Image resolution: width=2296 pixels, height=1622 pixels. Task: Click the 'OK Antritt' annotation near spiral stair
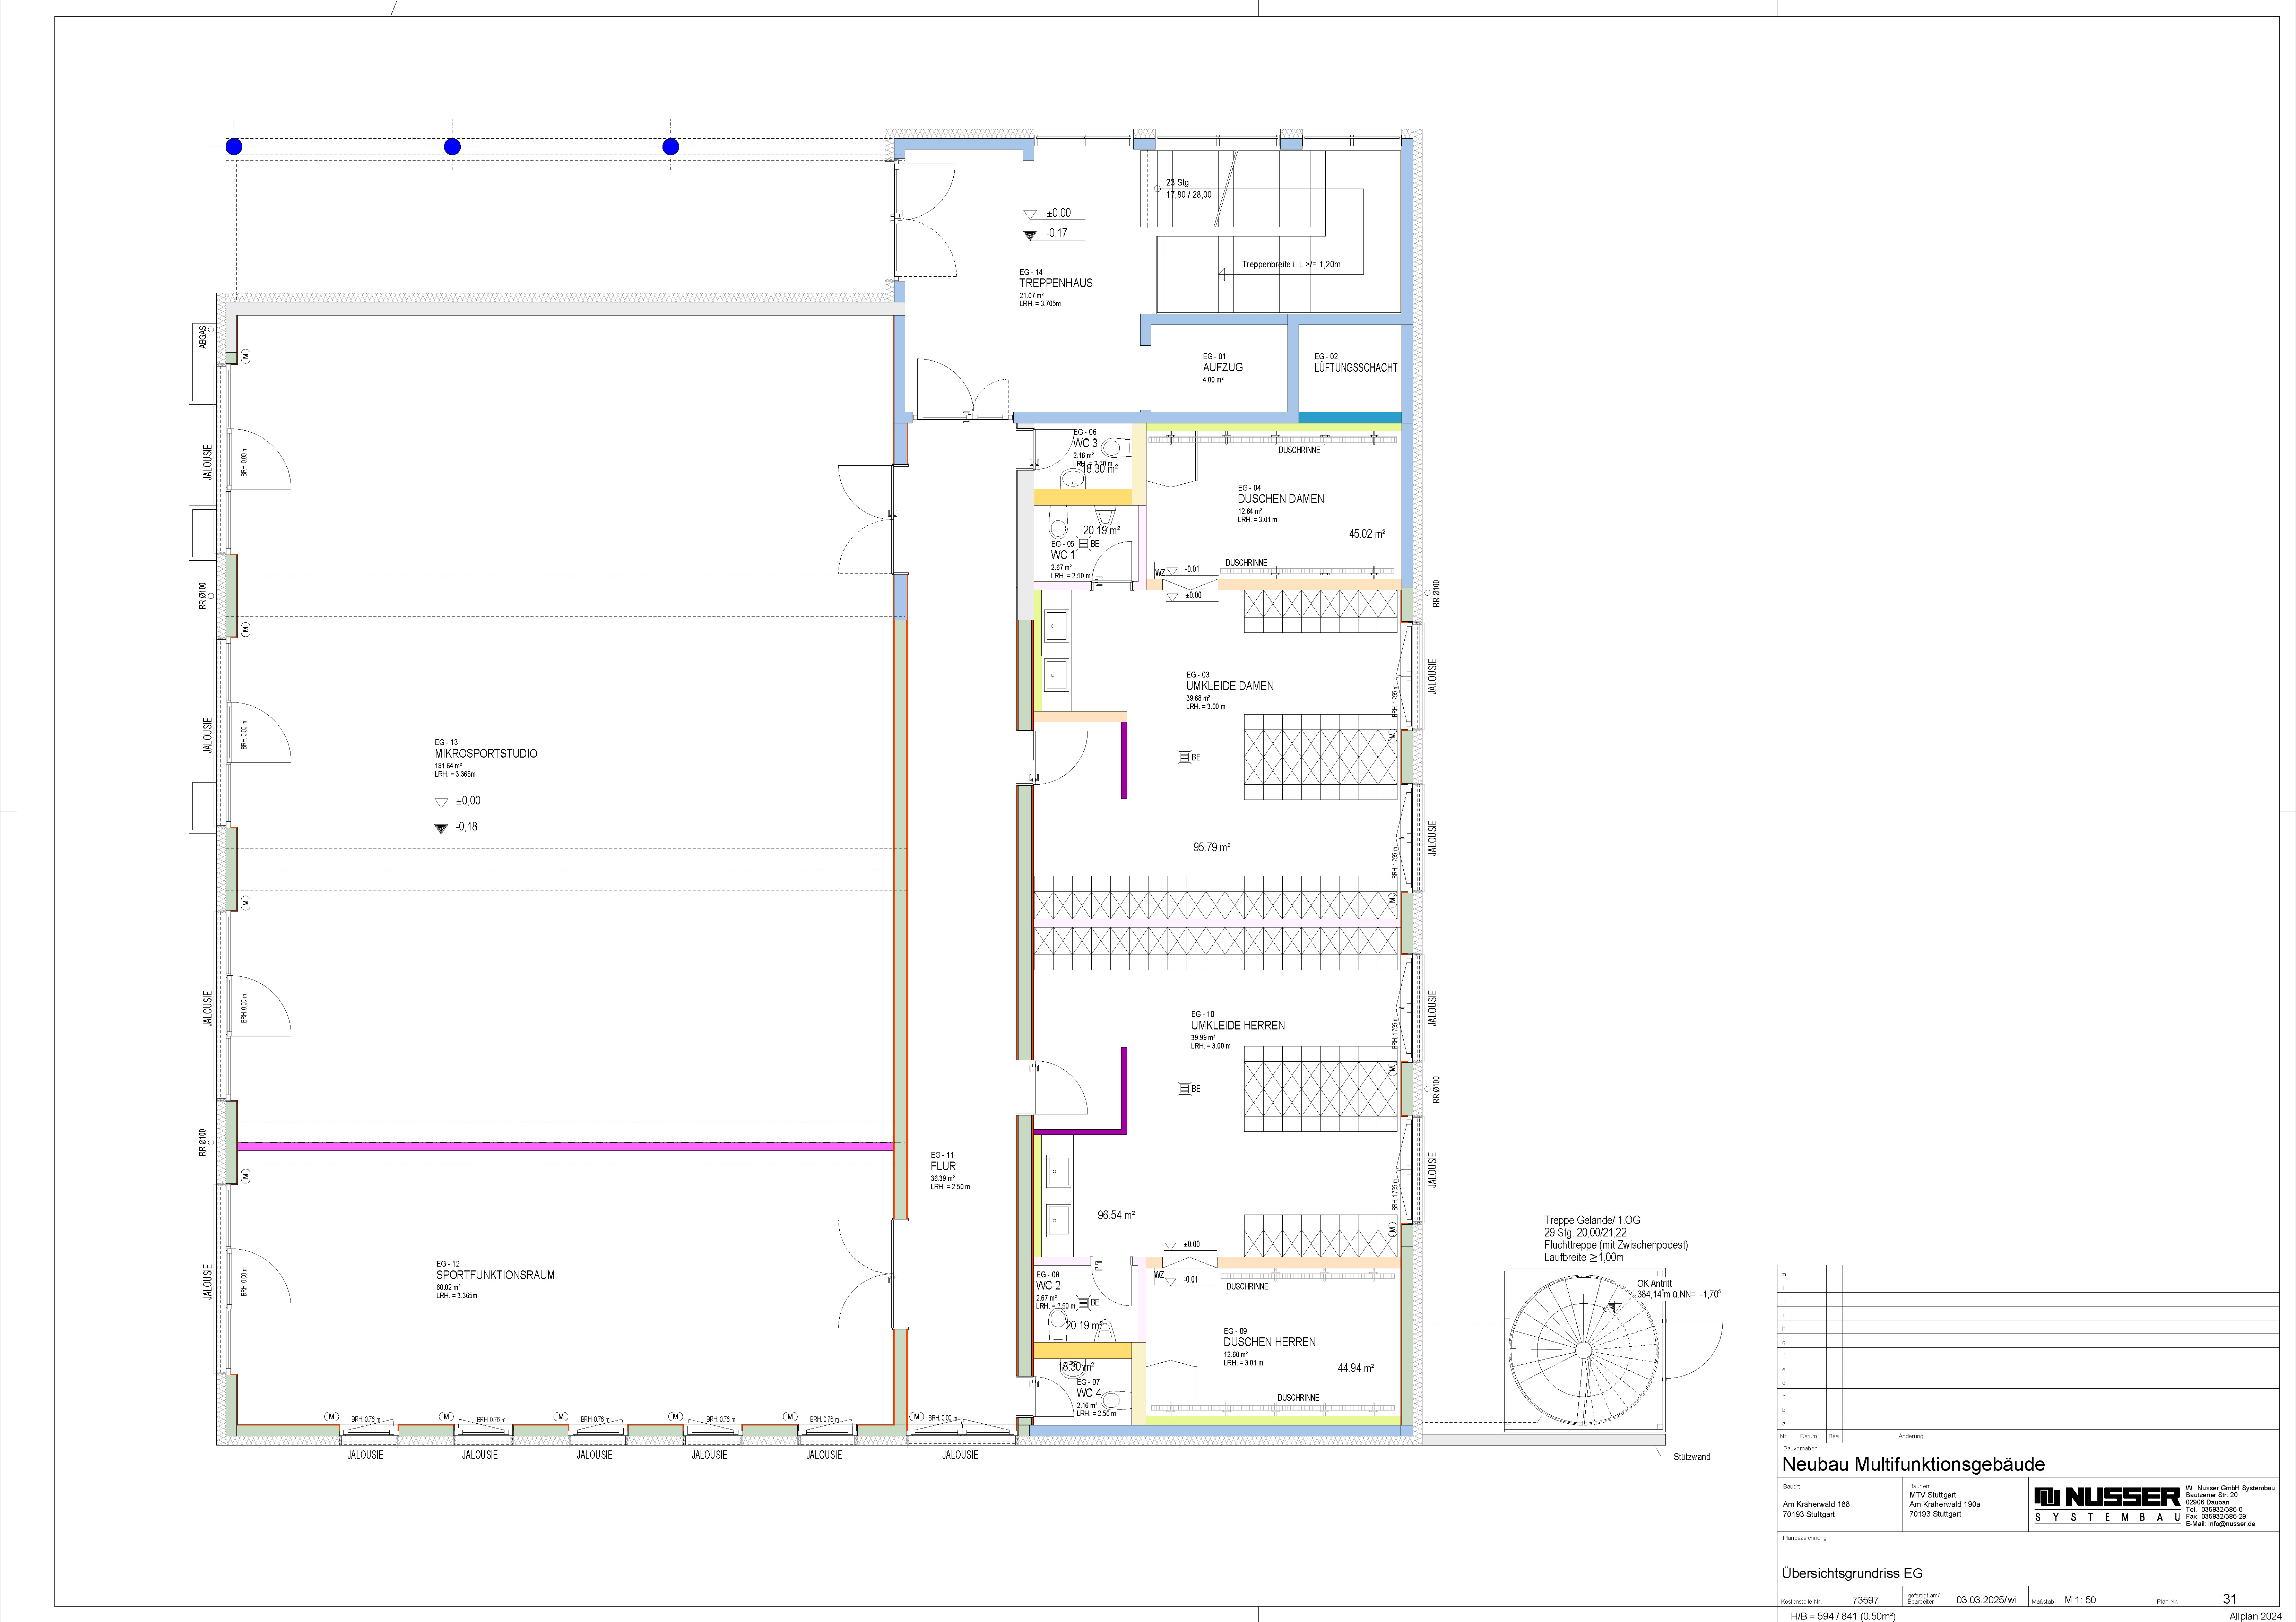tap(1654, 1283)
